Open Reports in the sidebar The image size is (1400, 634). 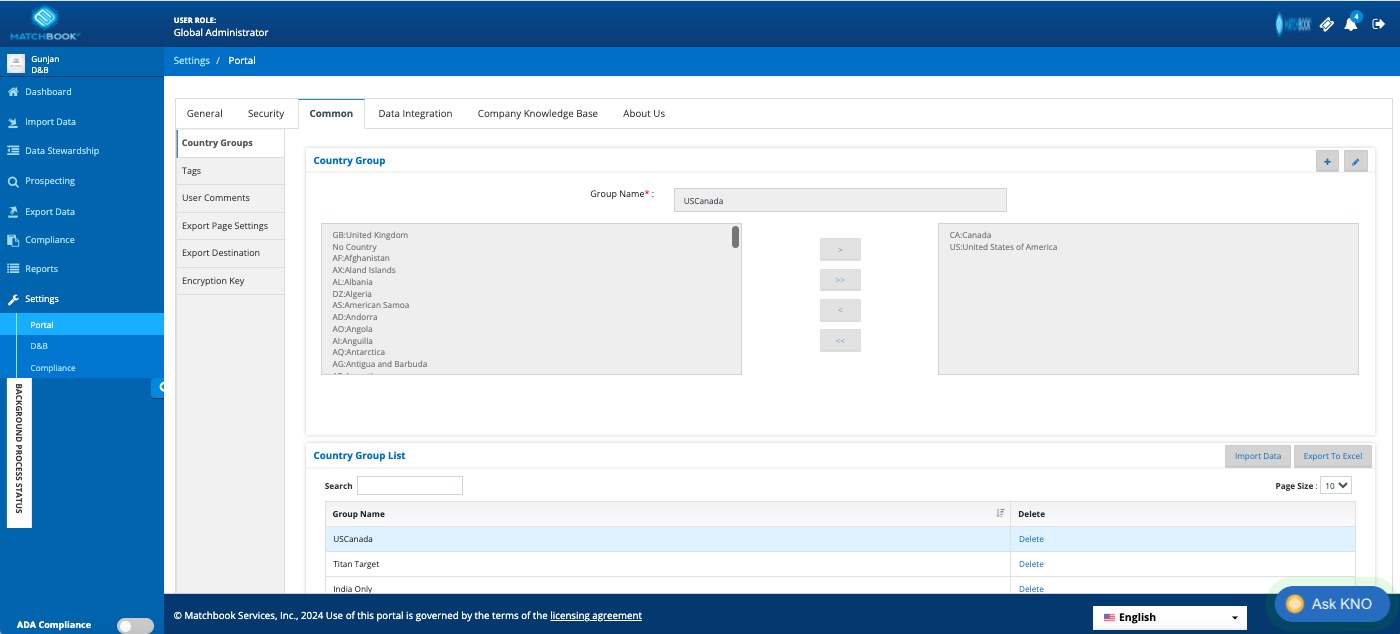coord(41,269)
